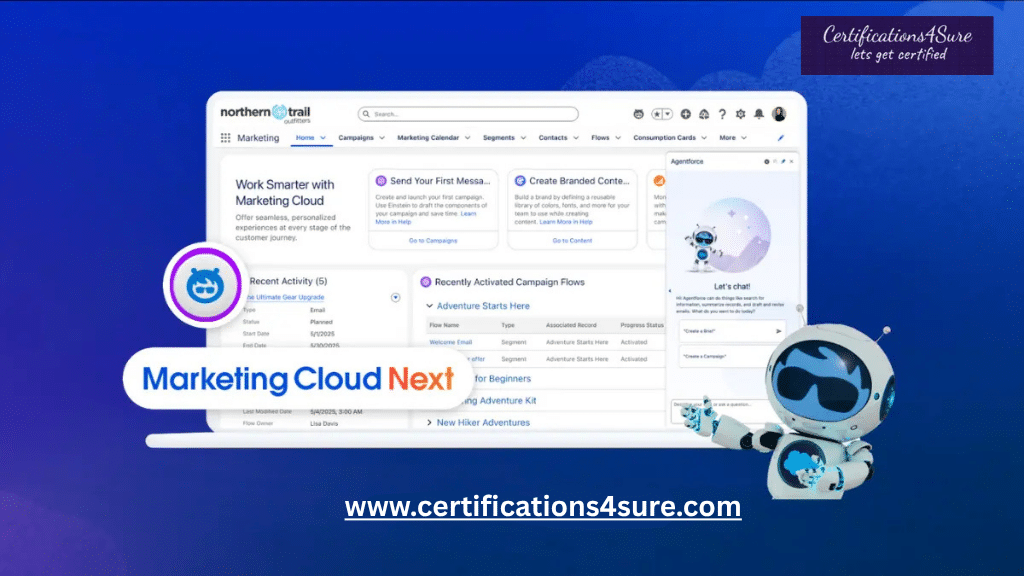The height and width of the screenshot is (576, 1024).
Task: Open the Welcome Email flow link
Action: coord(451,342)
